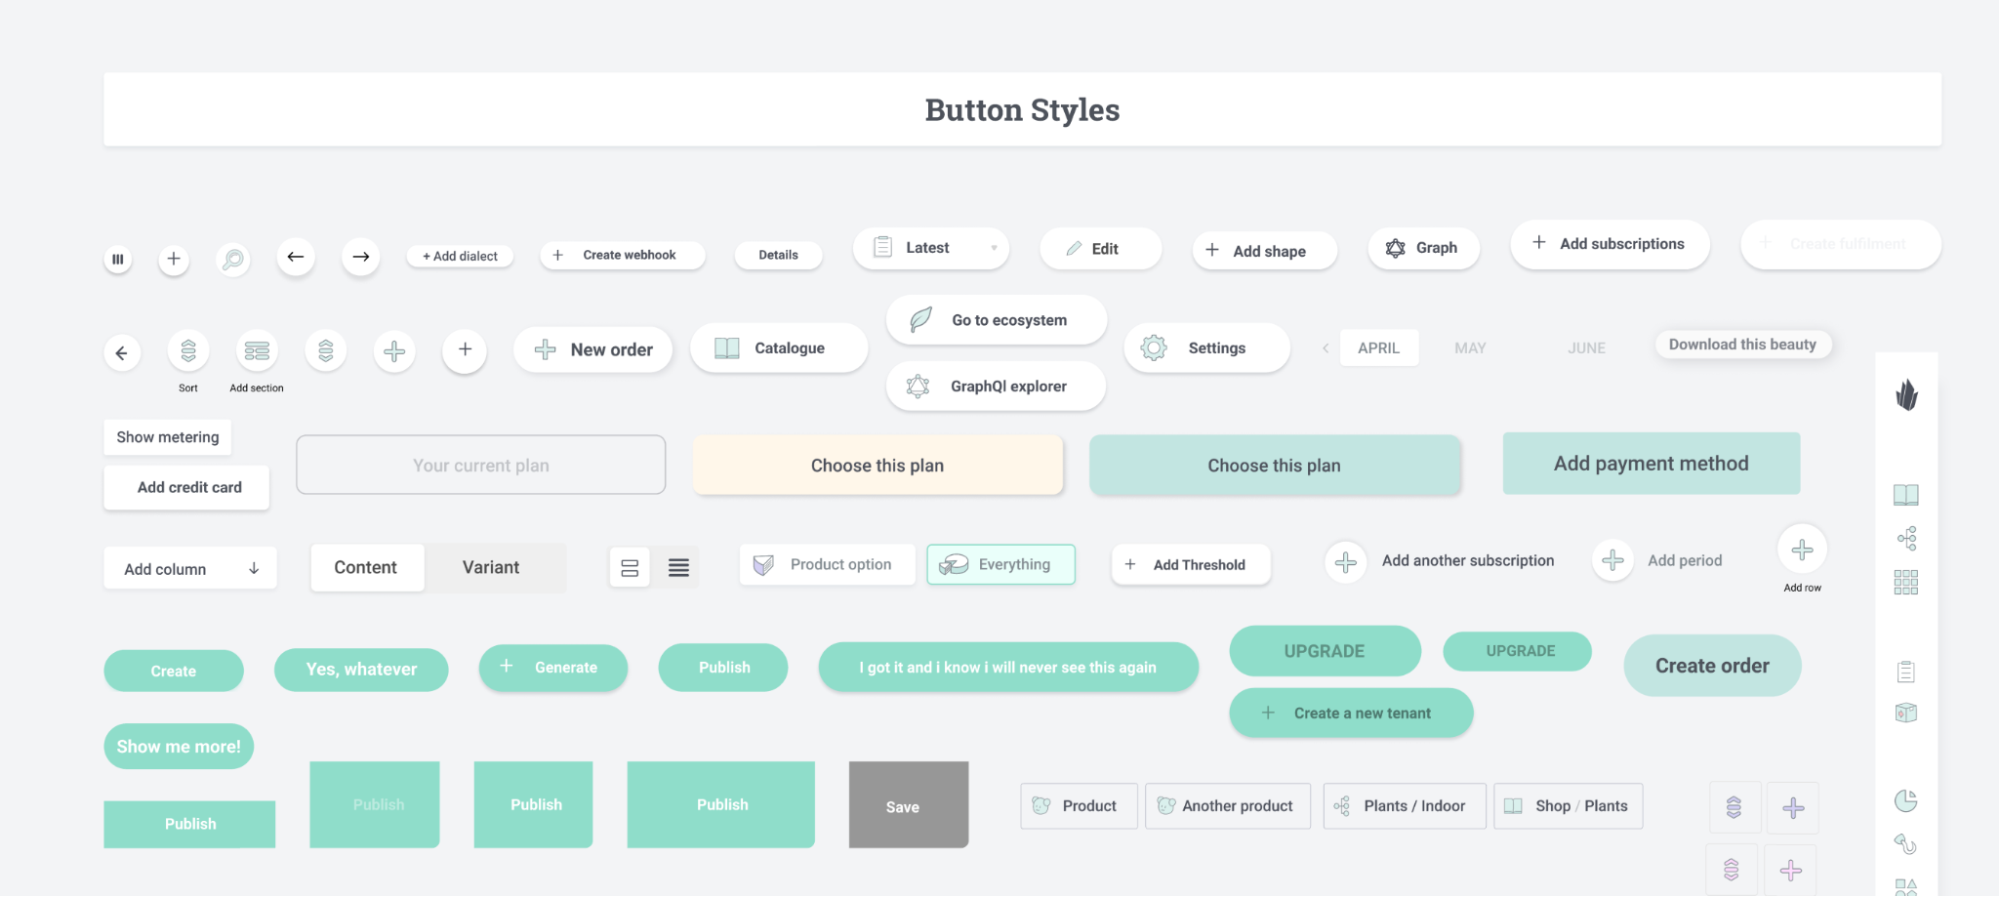Open the Catalogue button
1999x897 pixels.
point(779,348)
